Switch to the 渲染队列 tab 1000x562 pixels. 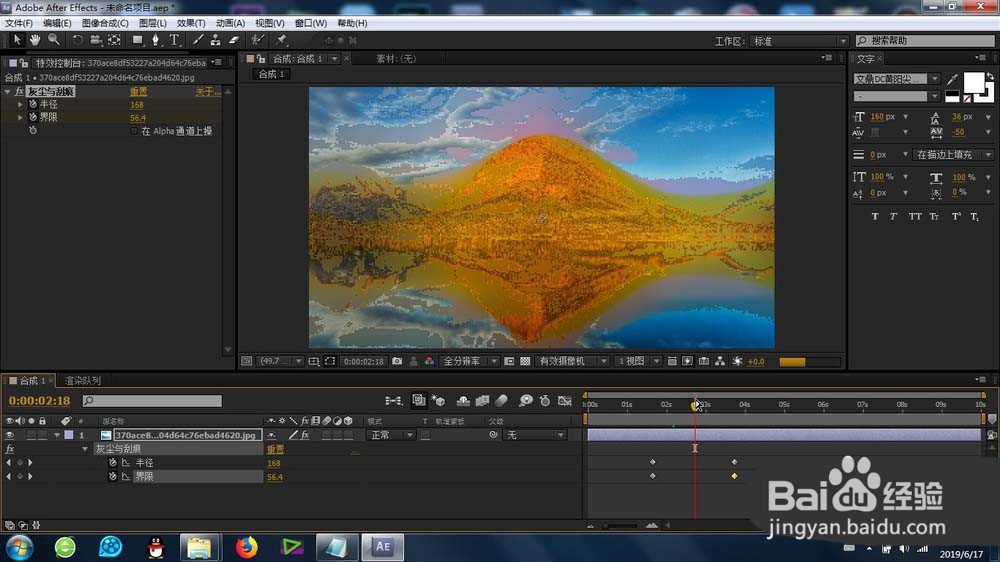(82, 381)
